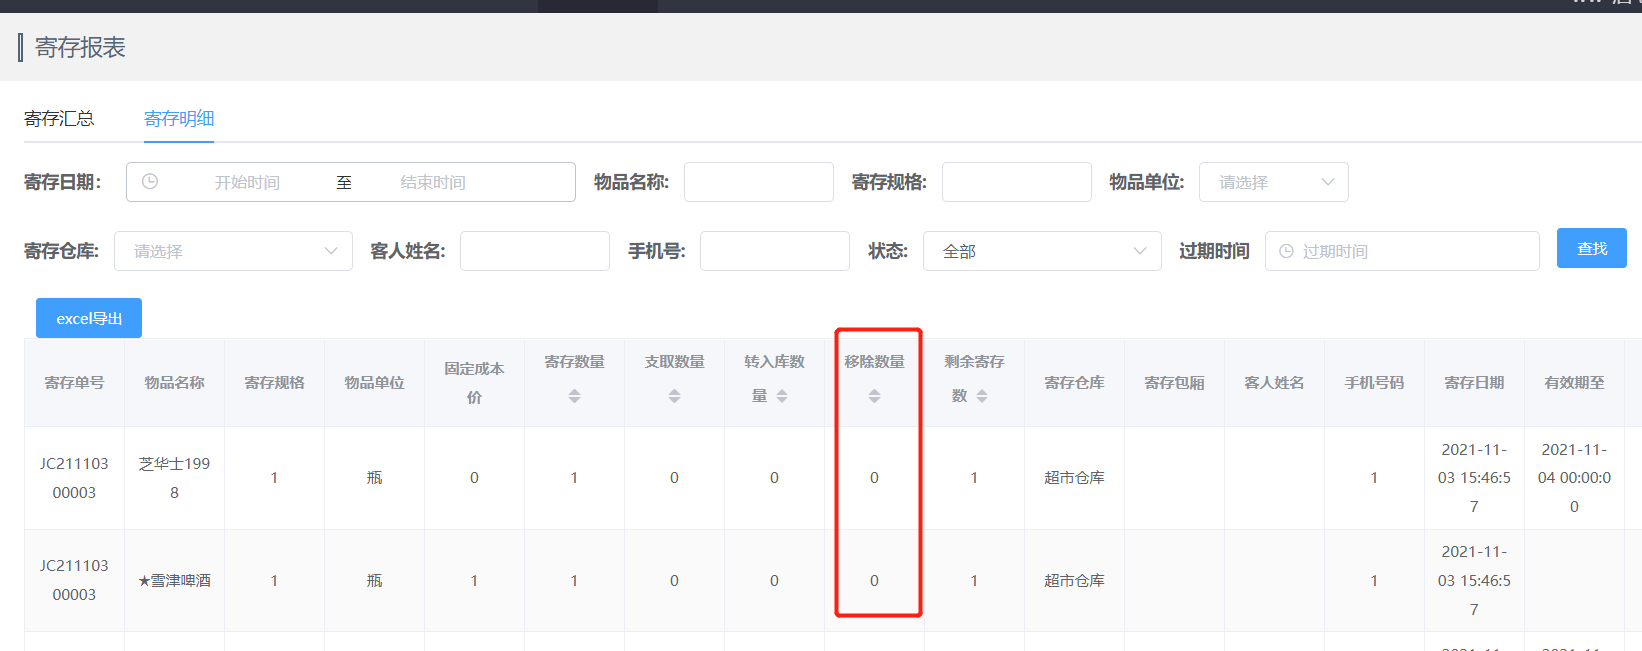Focus the 物品名称 input box

[x=759, y=182]
